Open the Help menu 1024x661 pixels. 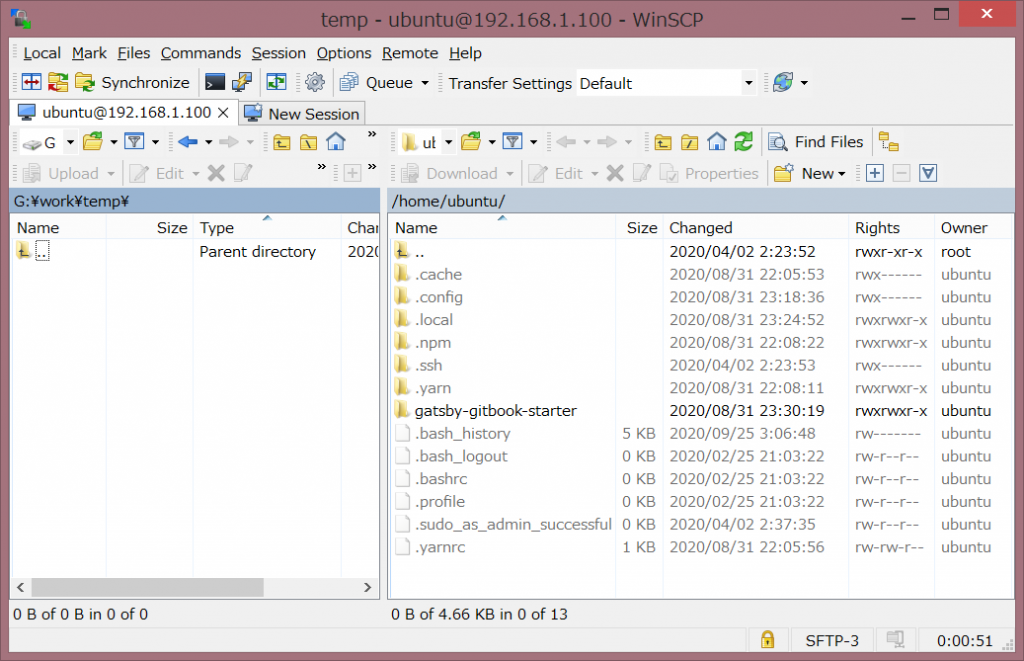click(x=466, y=53)
